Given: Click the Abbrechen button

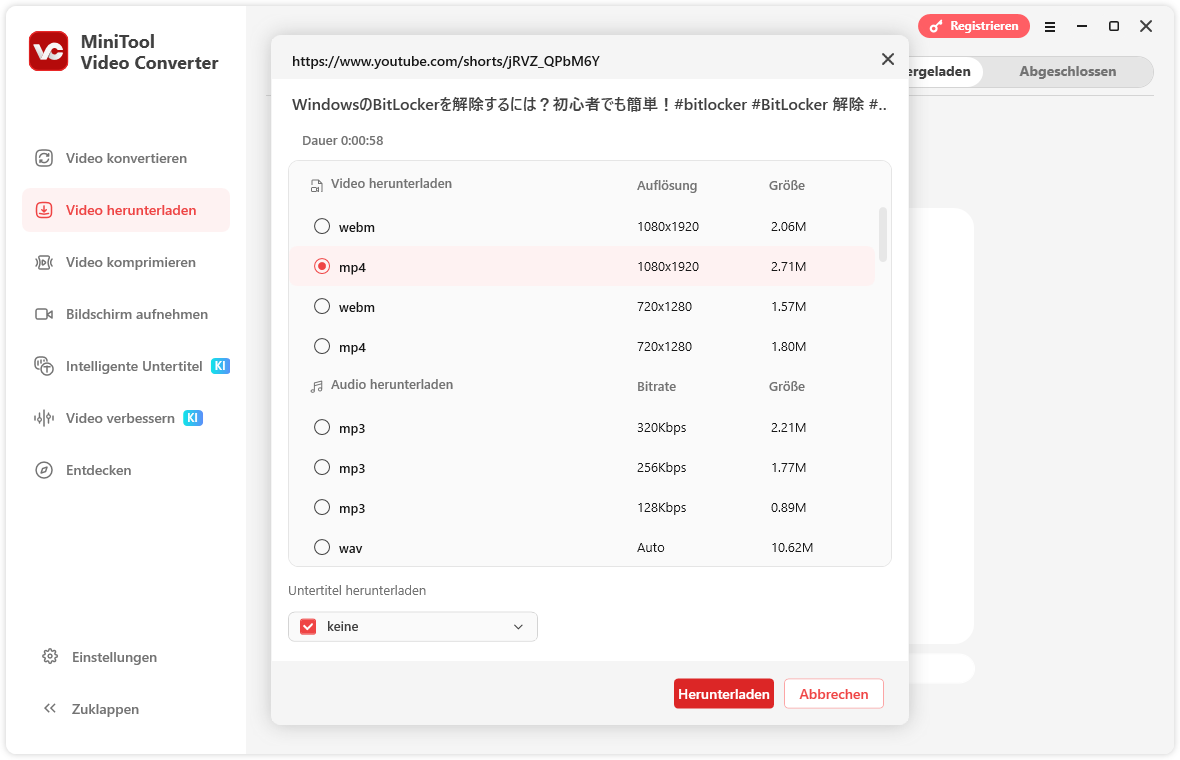Looking at the screenshot, I should pyautogui.click(x=834, y=694).
